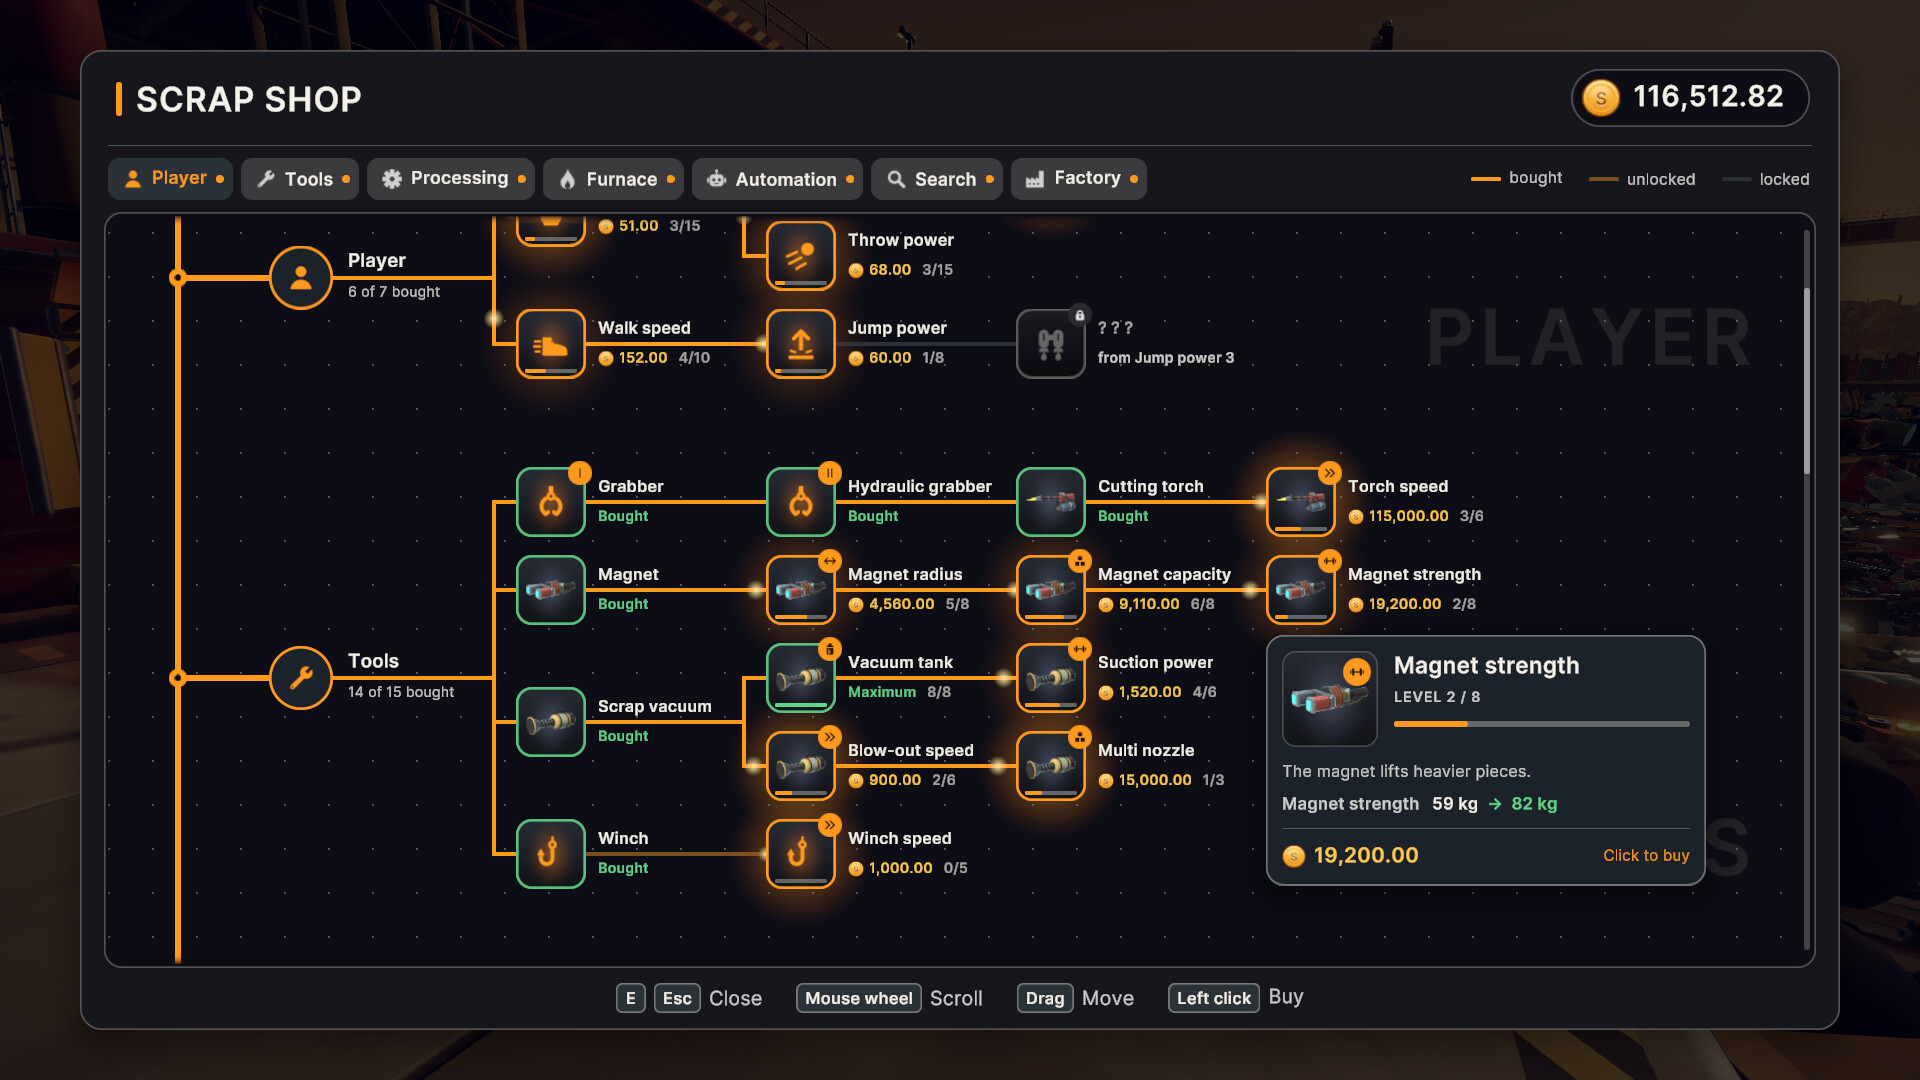Screen dimensions: 1920x1080
Task: Buy Blow-out speed via its icon
Action: click(x=800, y=766)
